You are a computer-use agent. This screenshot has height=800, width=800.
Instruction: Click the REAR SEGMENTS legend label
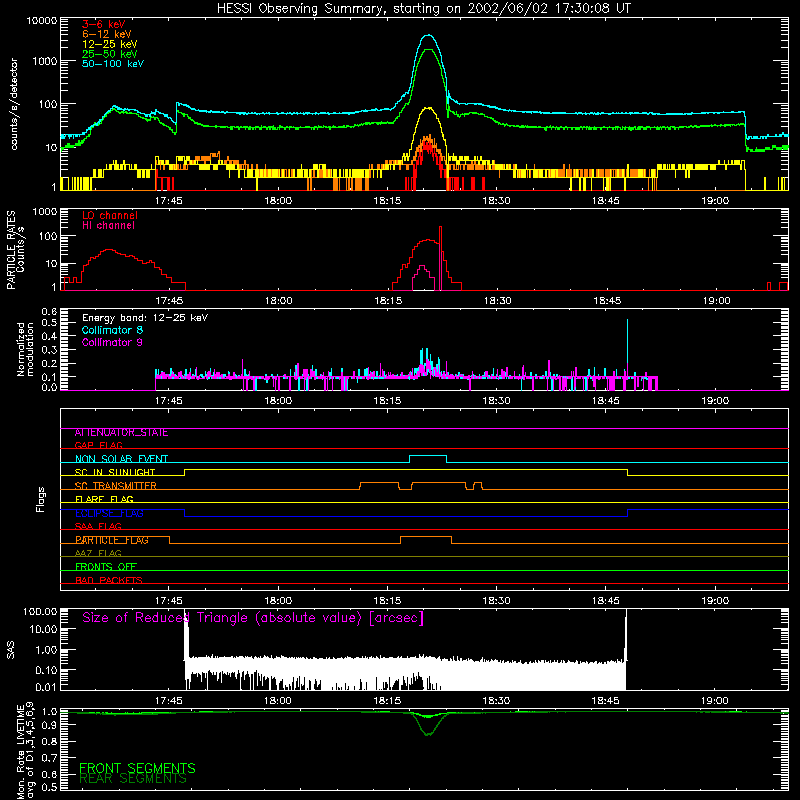point(133,779)
